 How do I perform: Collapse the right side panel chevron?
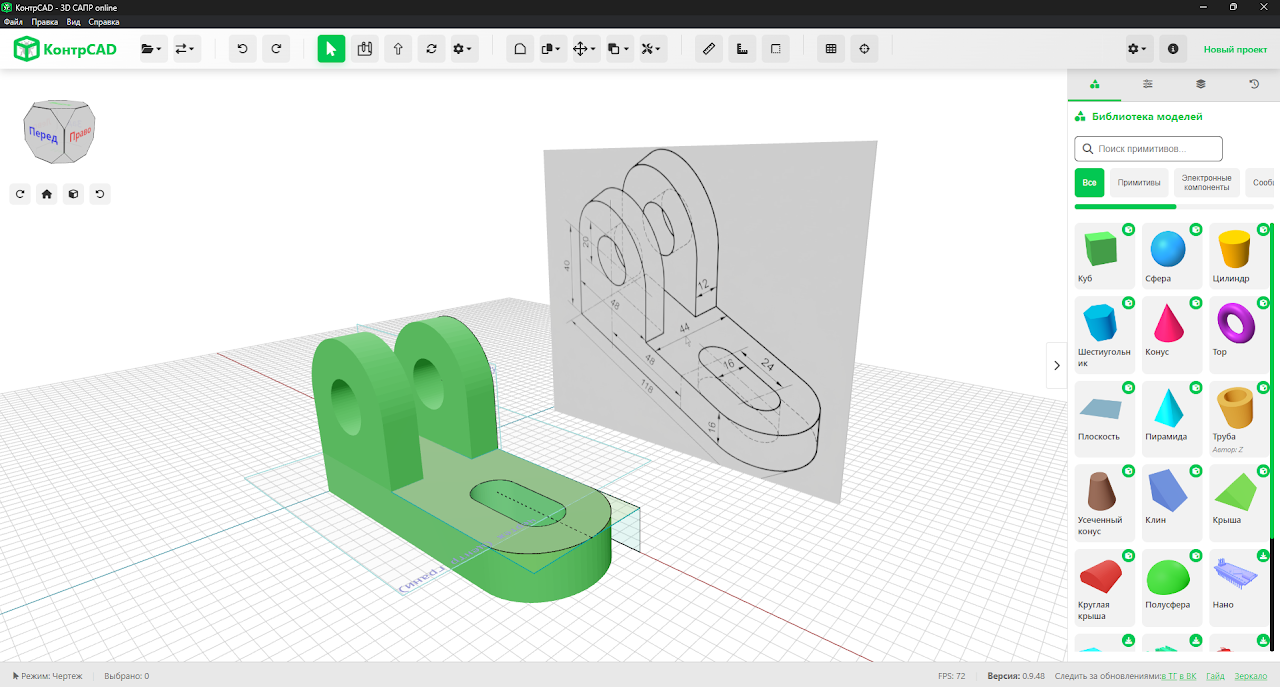(1057, 366)
